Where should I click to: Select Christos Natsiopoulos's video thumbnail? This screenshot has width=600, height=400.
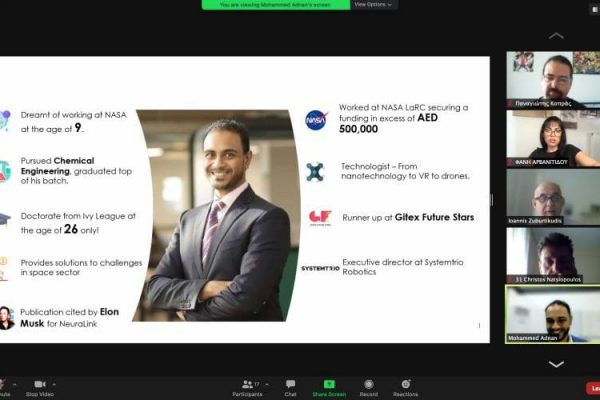click(x=553, y=255)
